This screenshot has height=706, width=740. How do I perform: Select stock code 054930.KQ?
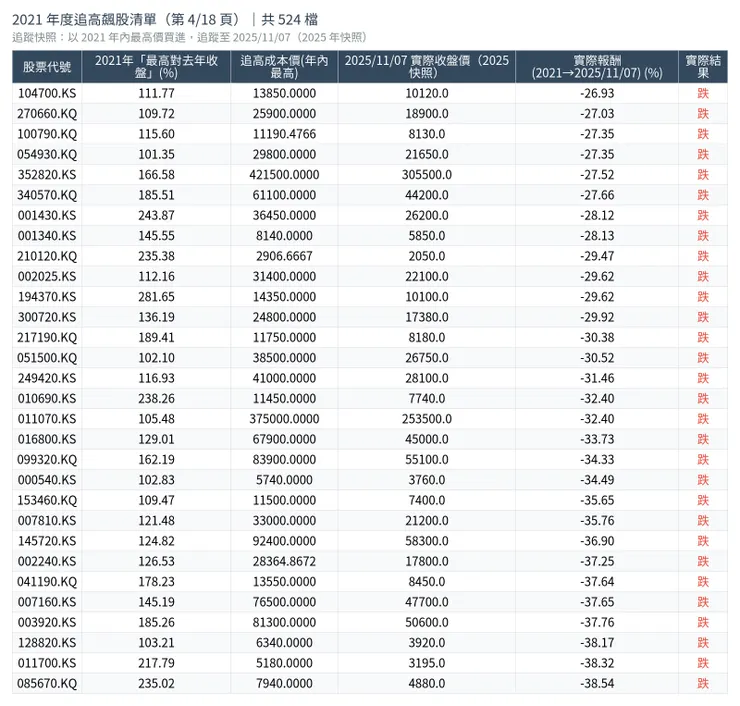click(47, 154)
